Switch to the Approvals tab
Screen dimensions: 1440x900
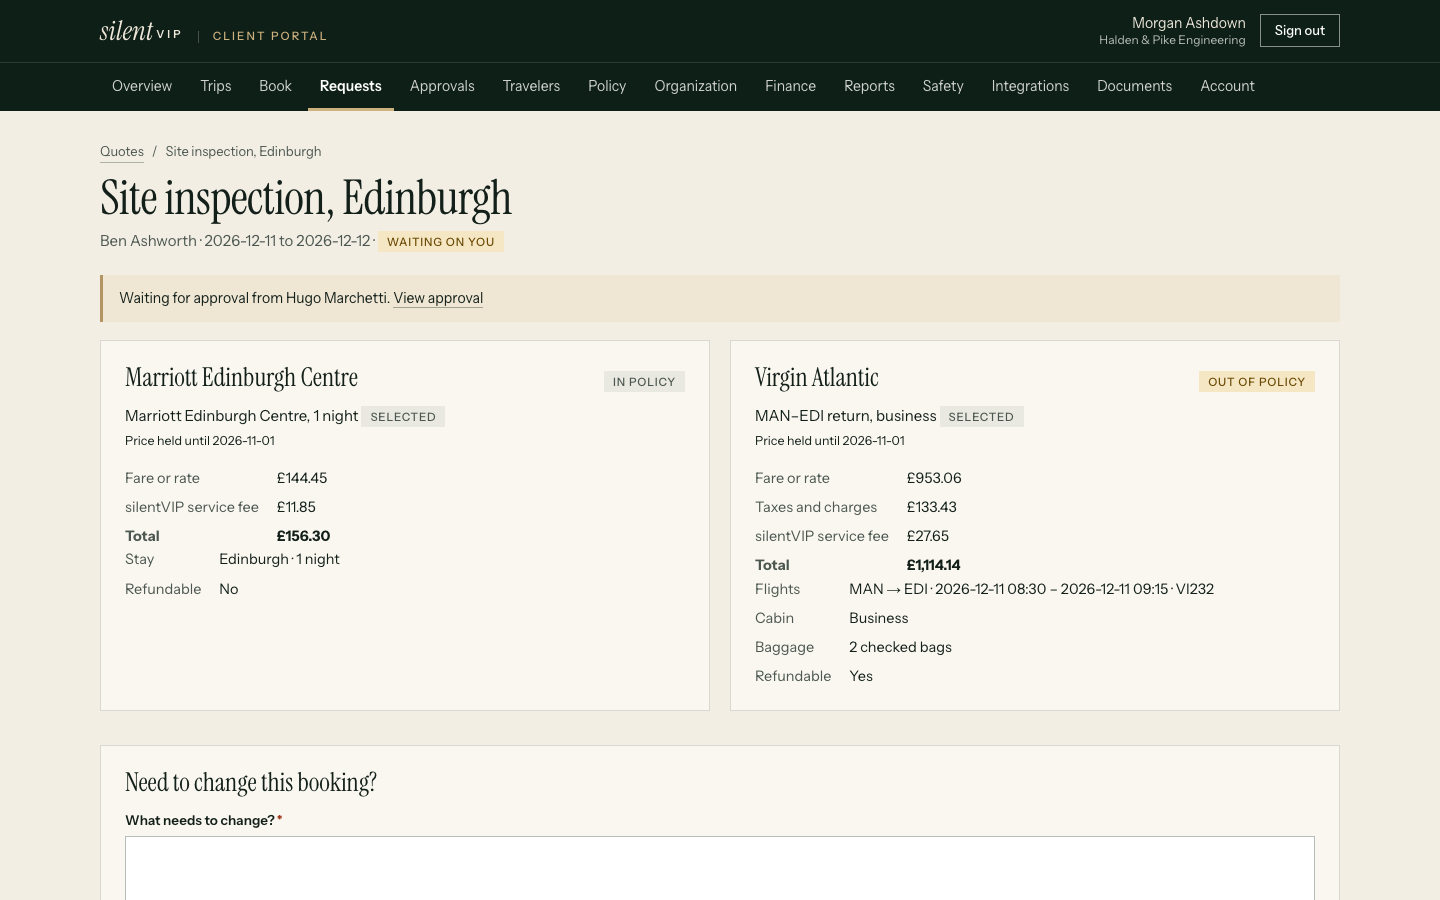442,86
